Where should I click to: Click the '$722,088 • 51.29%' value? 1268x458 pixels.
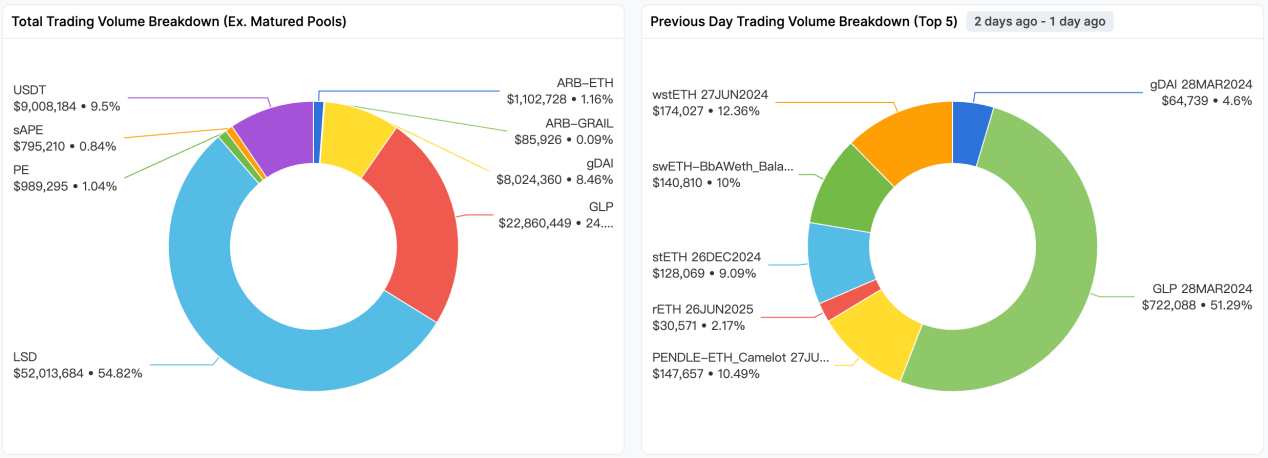point(1197,305)
